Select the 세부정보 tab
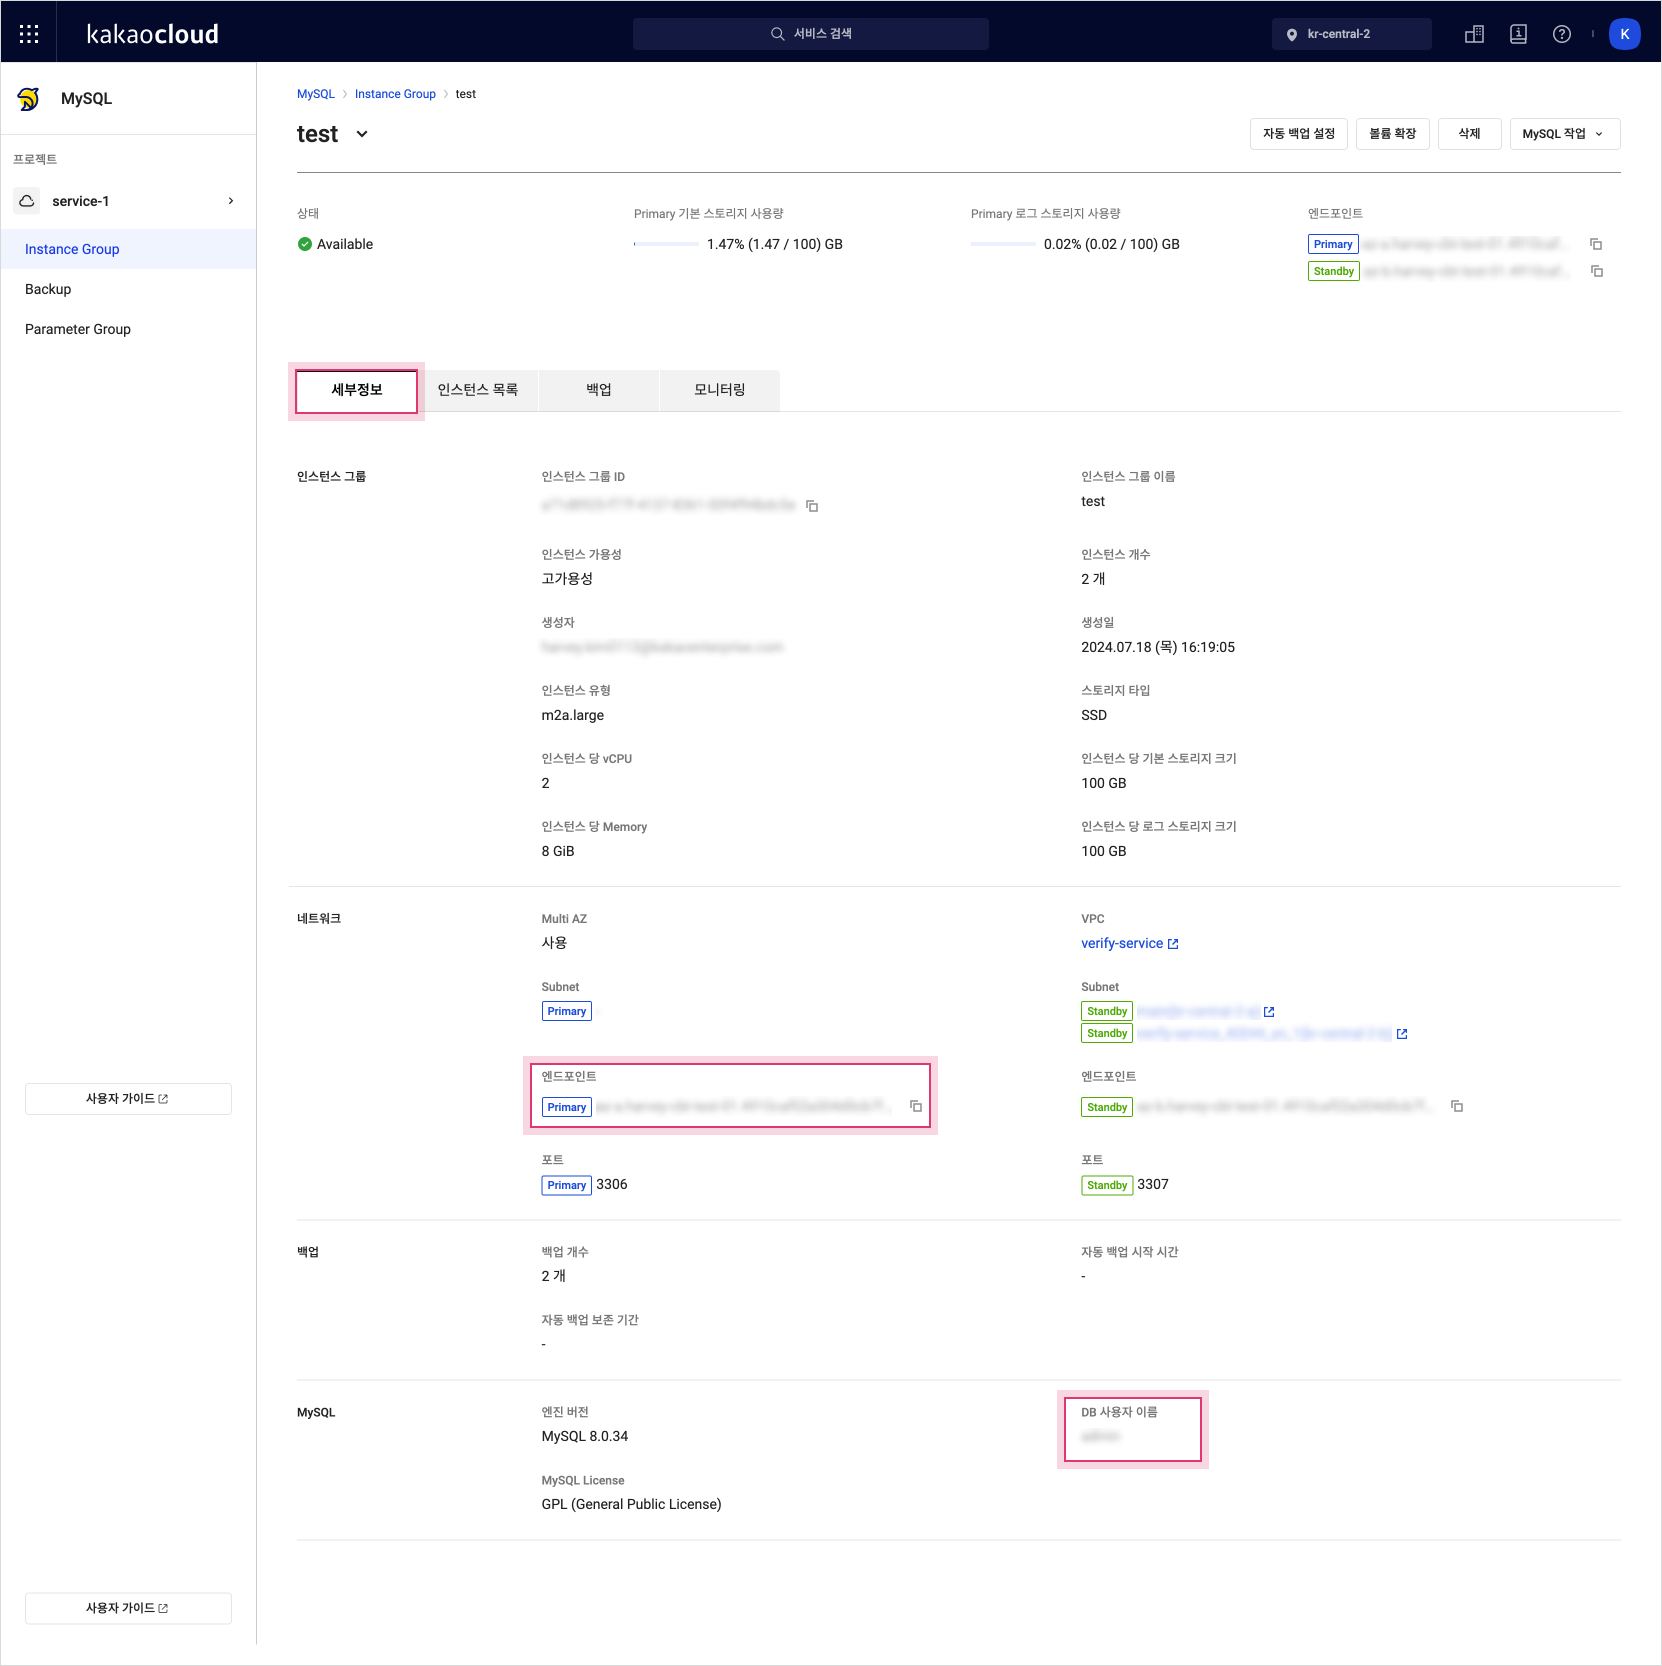The width and height of the screenshot is (1662, 1666). (x=357, y=390)
